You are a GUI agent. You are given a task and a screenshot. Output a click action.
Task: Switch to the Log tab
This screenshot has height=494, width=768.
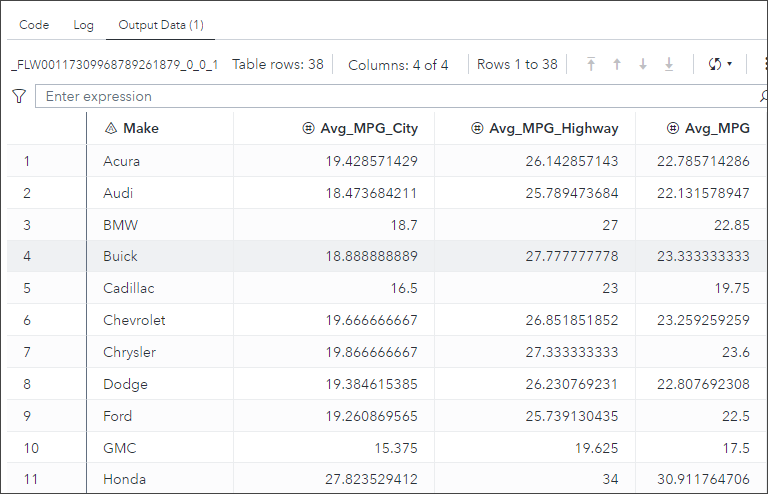tap(83, 25)
